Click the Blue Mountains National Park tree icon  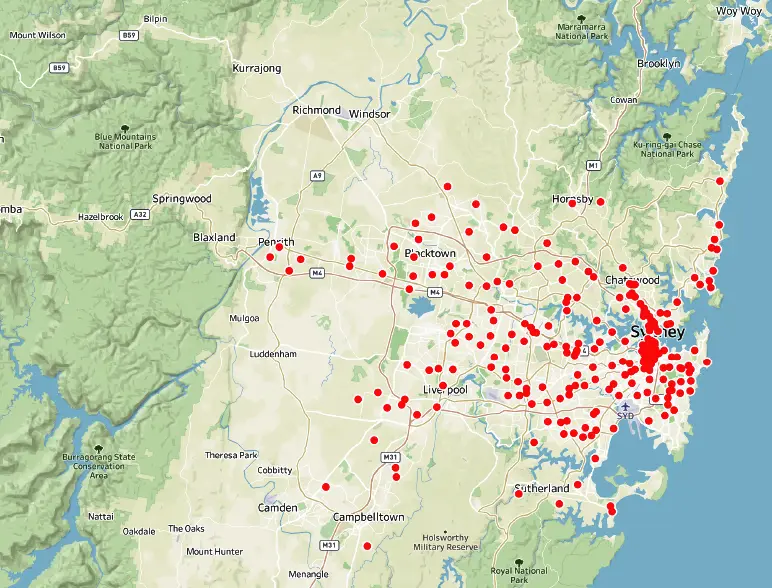124,128
